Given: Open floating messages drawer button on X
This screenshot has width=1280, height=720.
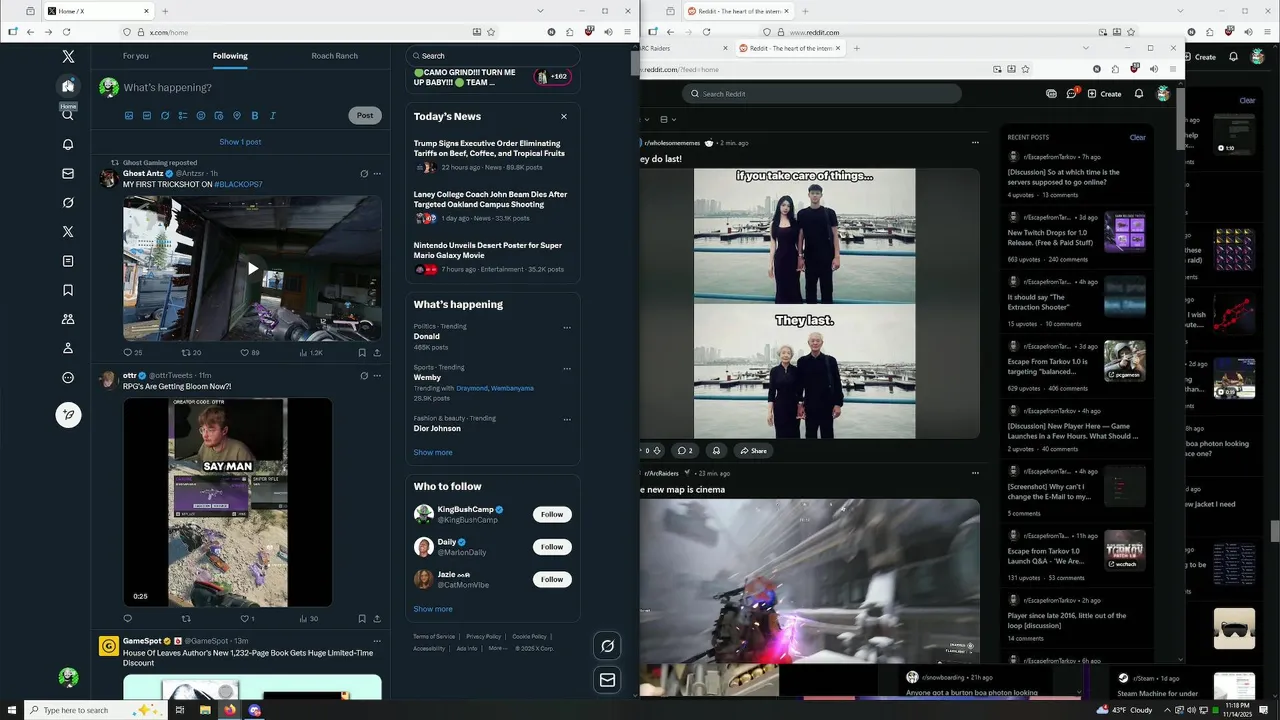Looking at the screenshot, I should pos(607,680).
